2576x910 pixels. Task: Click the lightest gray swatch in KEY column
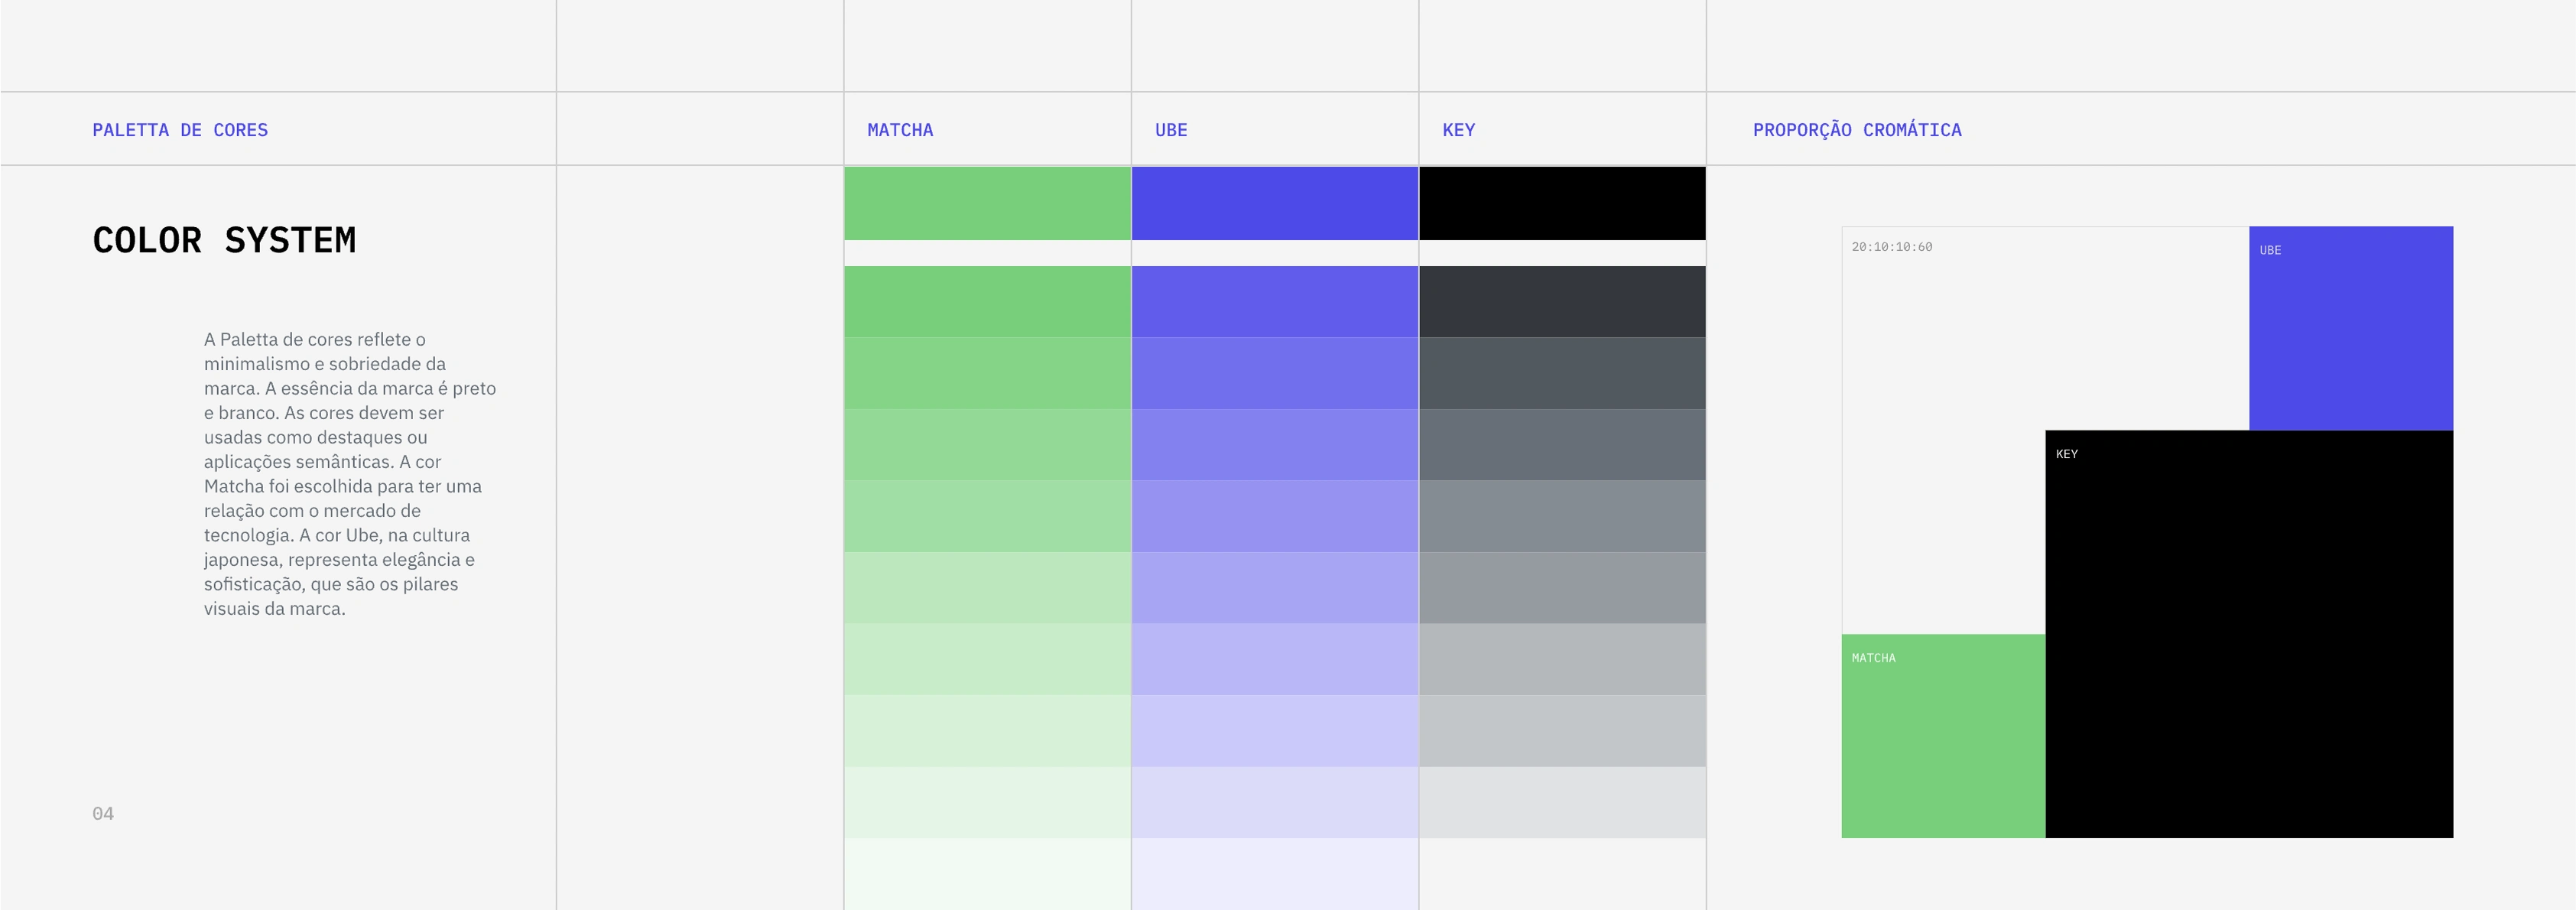coord(1562,802)
